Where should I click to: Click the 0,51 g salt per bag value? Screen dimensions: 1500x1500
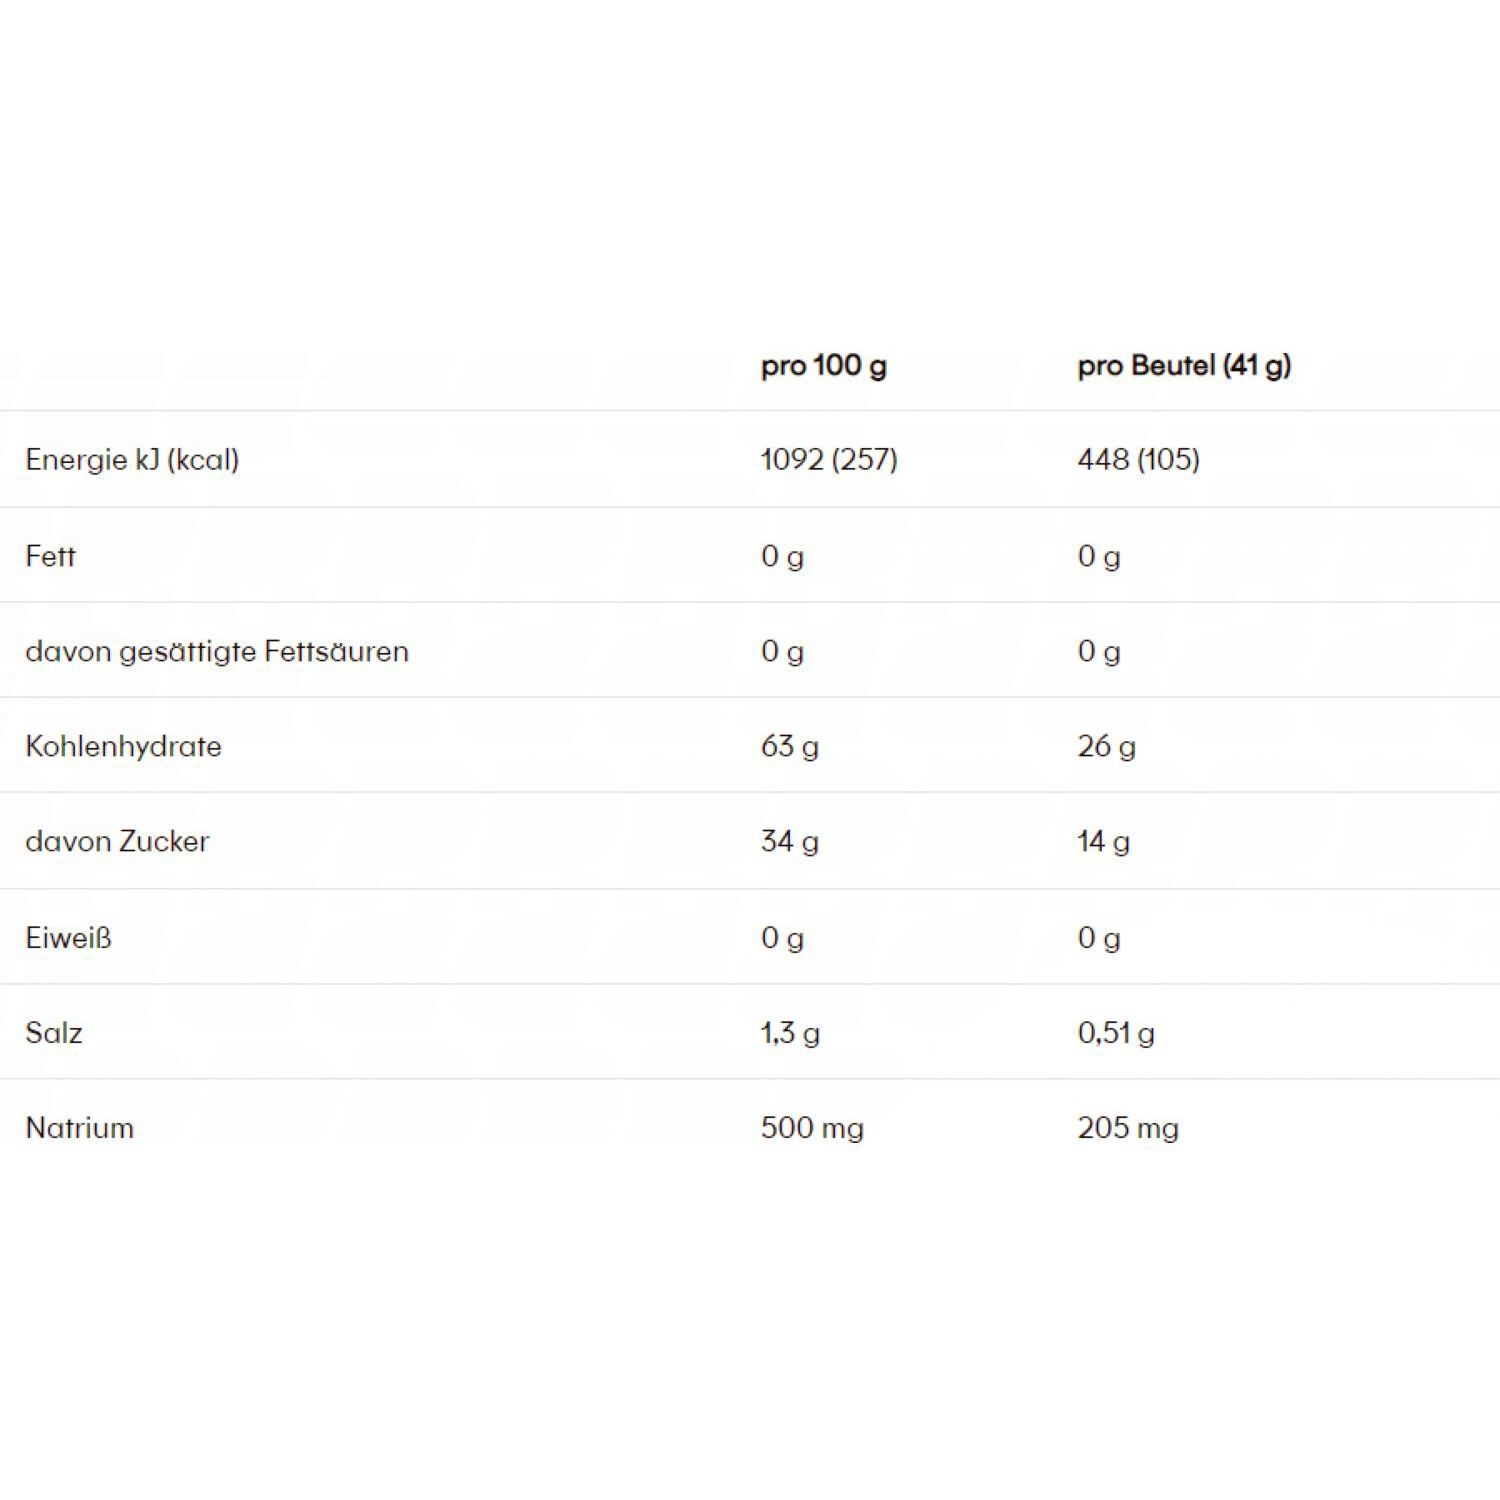click(x=1116, y=1033)
